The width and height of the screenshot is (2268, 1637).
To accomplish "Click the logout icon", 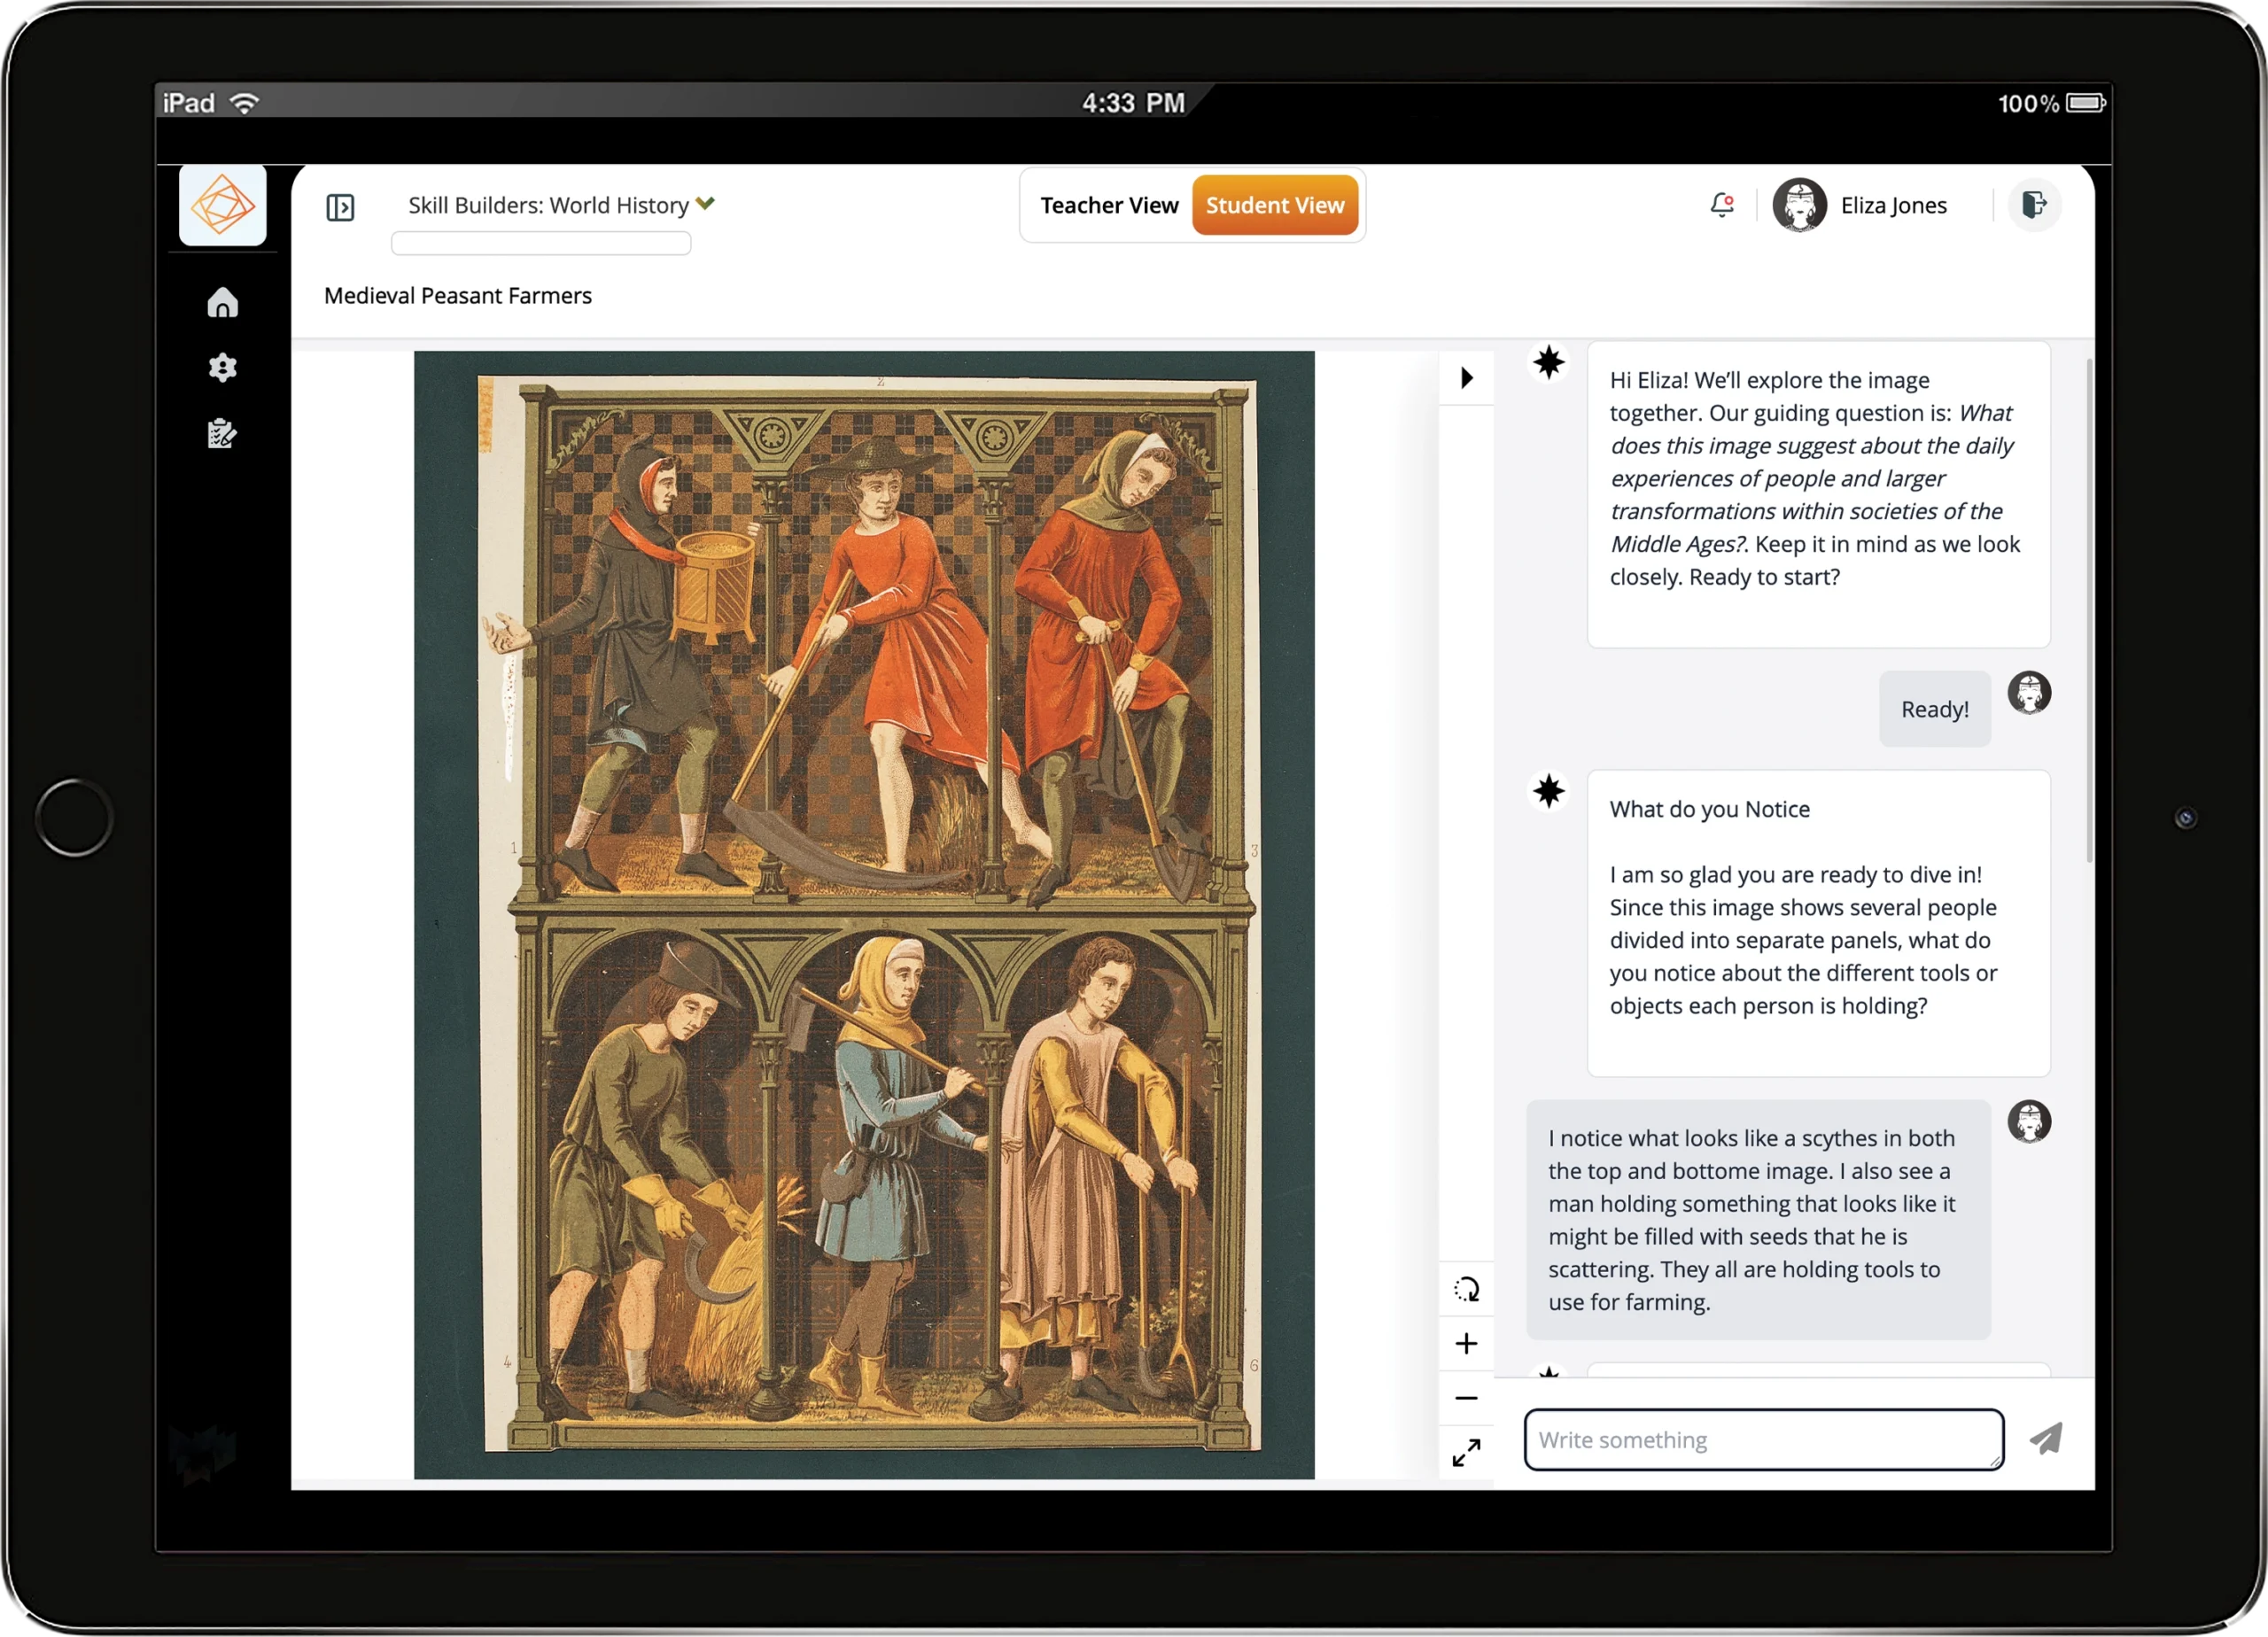I will coord(2033,205).
